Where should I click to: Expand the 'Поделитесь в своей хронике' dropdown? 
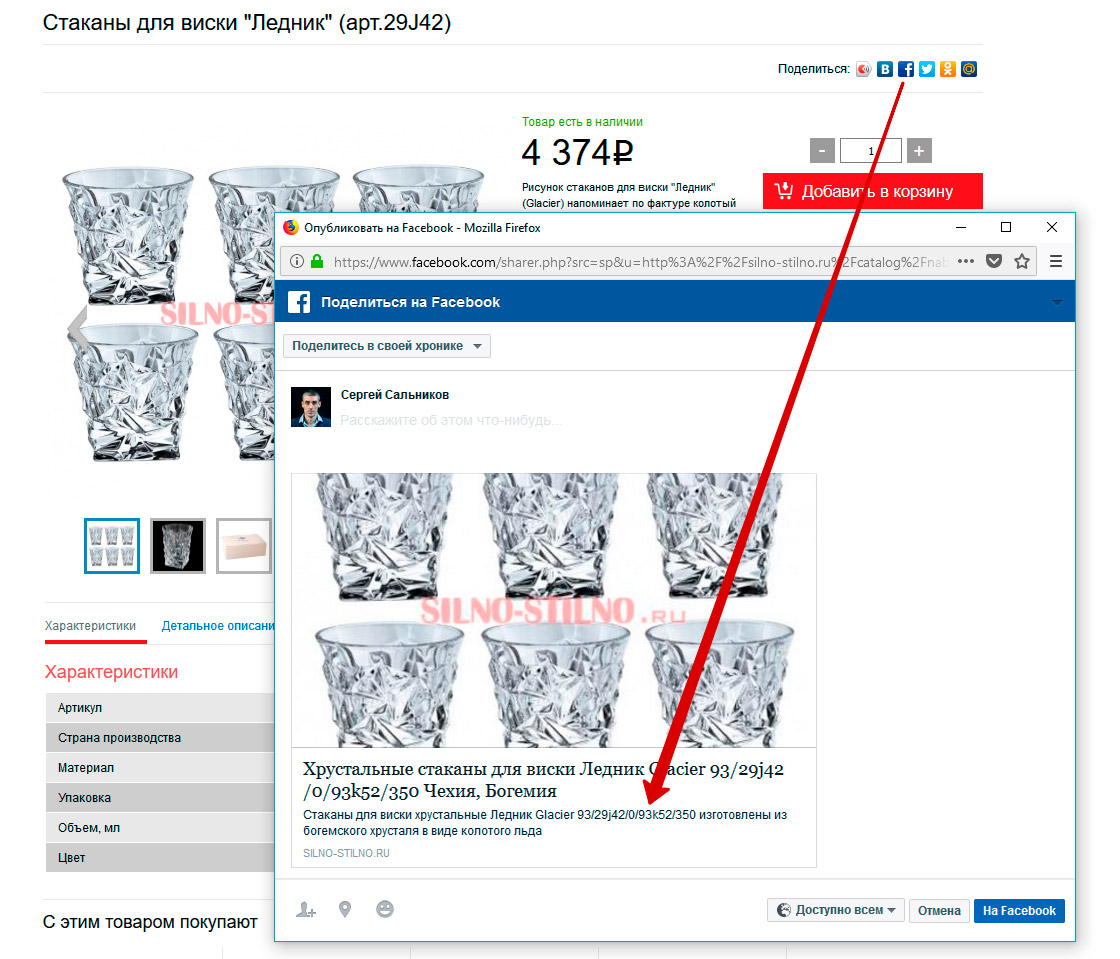[x=387, y=346]
